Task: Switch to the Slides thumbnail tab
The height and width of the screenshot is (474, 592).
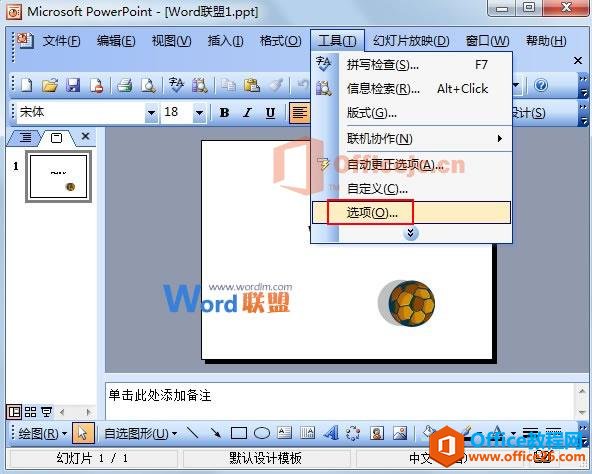Action: tap(57, 137)
